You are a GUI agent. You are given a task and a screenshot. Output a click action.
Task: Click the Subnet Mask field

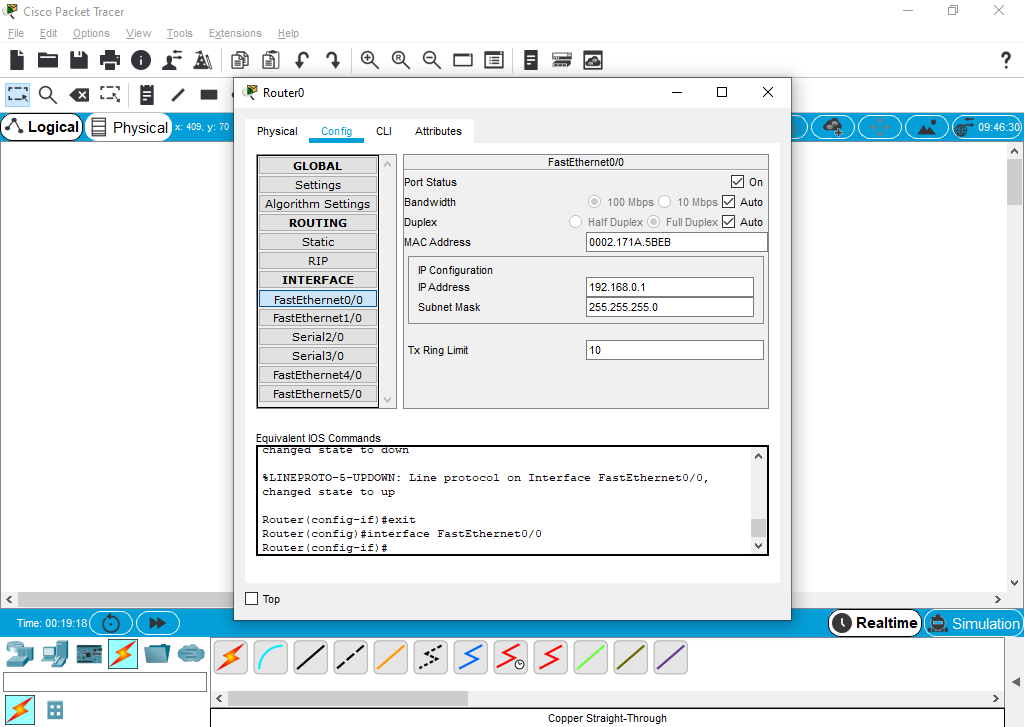tap(669, 307)
